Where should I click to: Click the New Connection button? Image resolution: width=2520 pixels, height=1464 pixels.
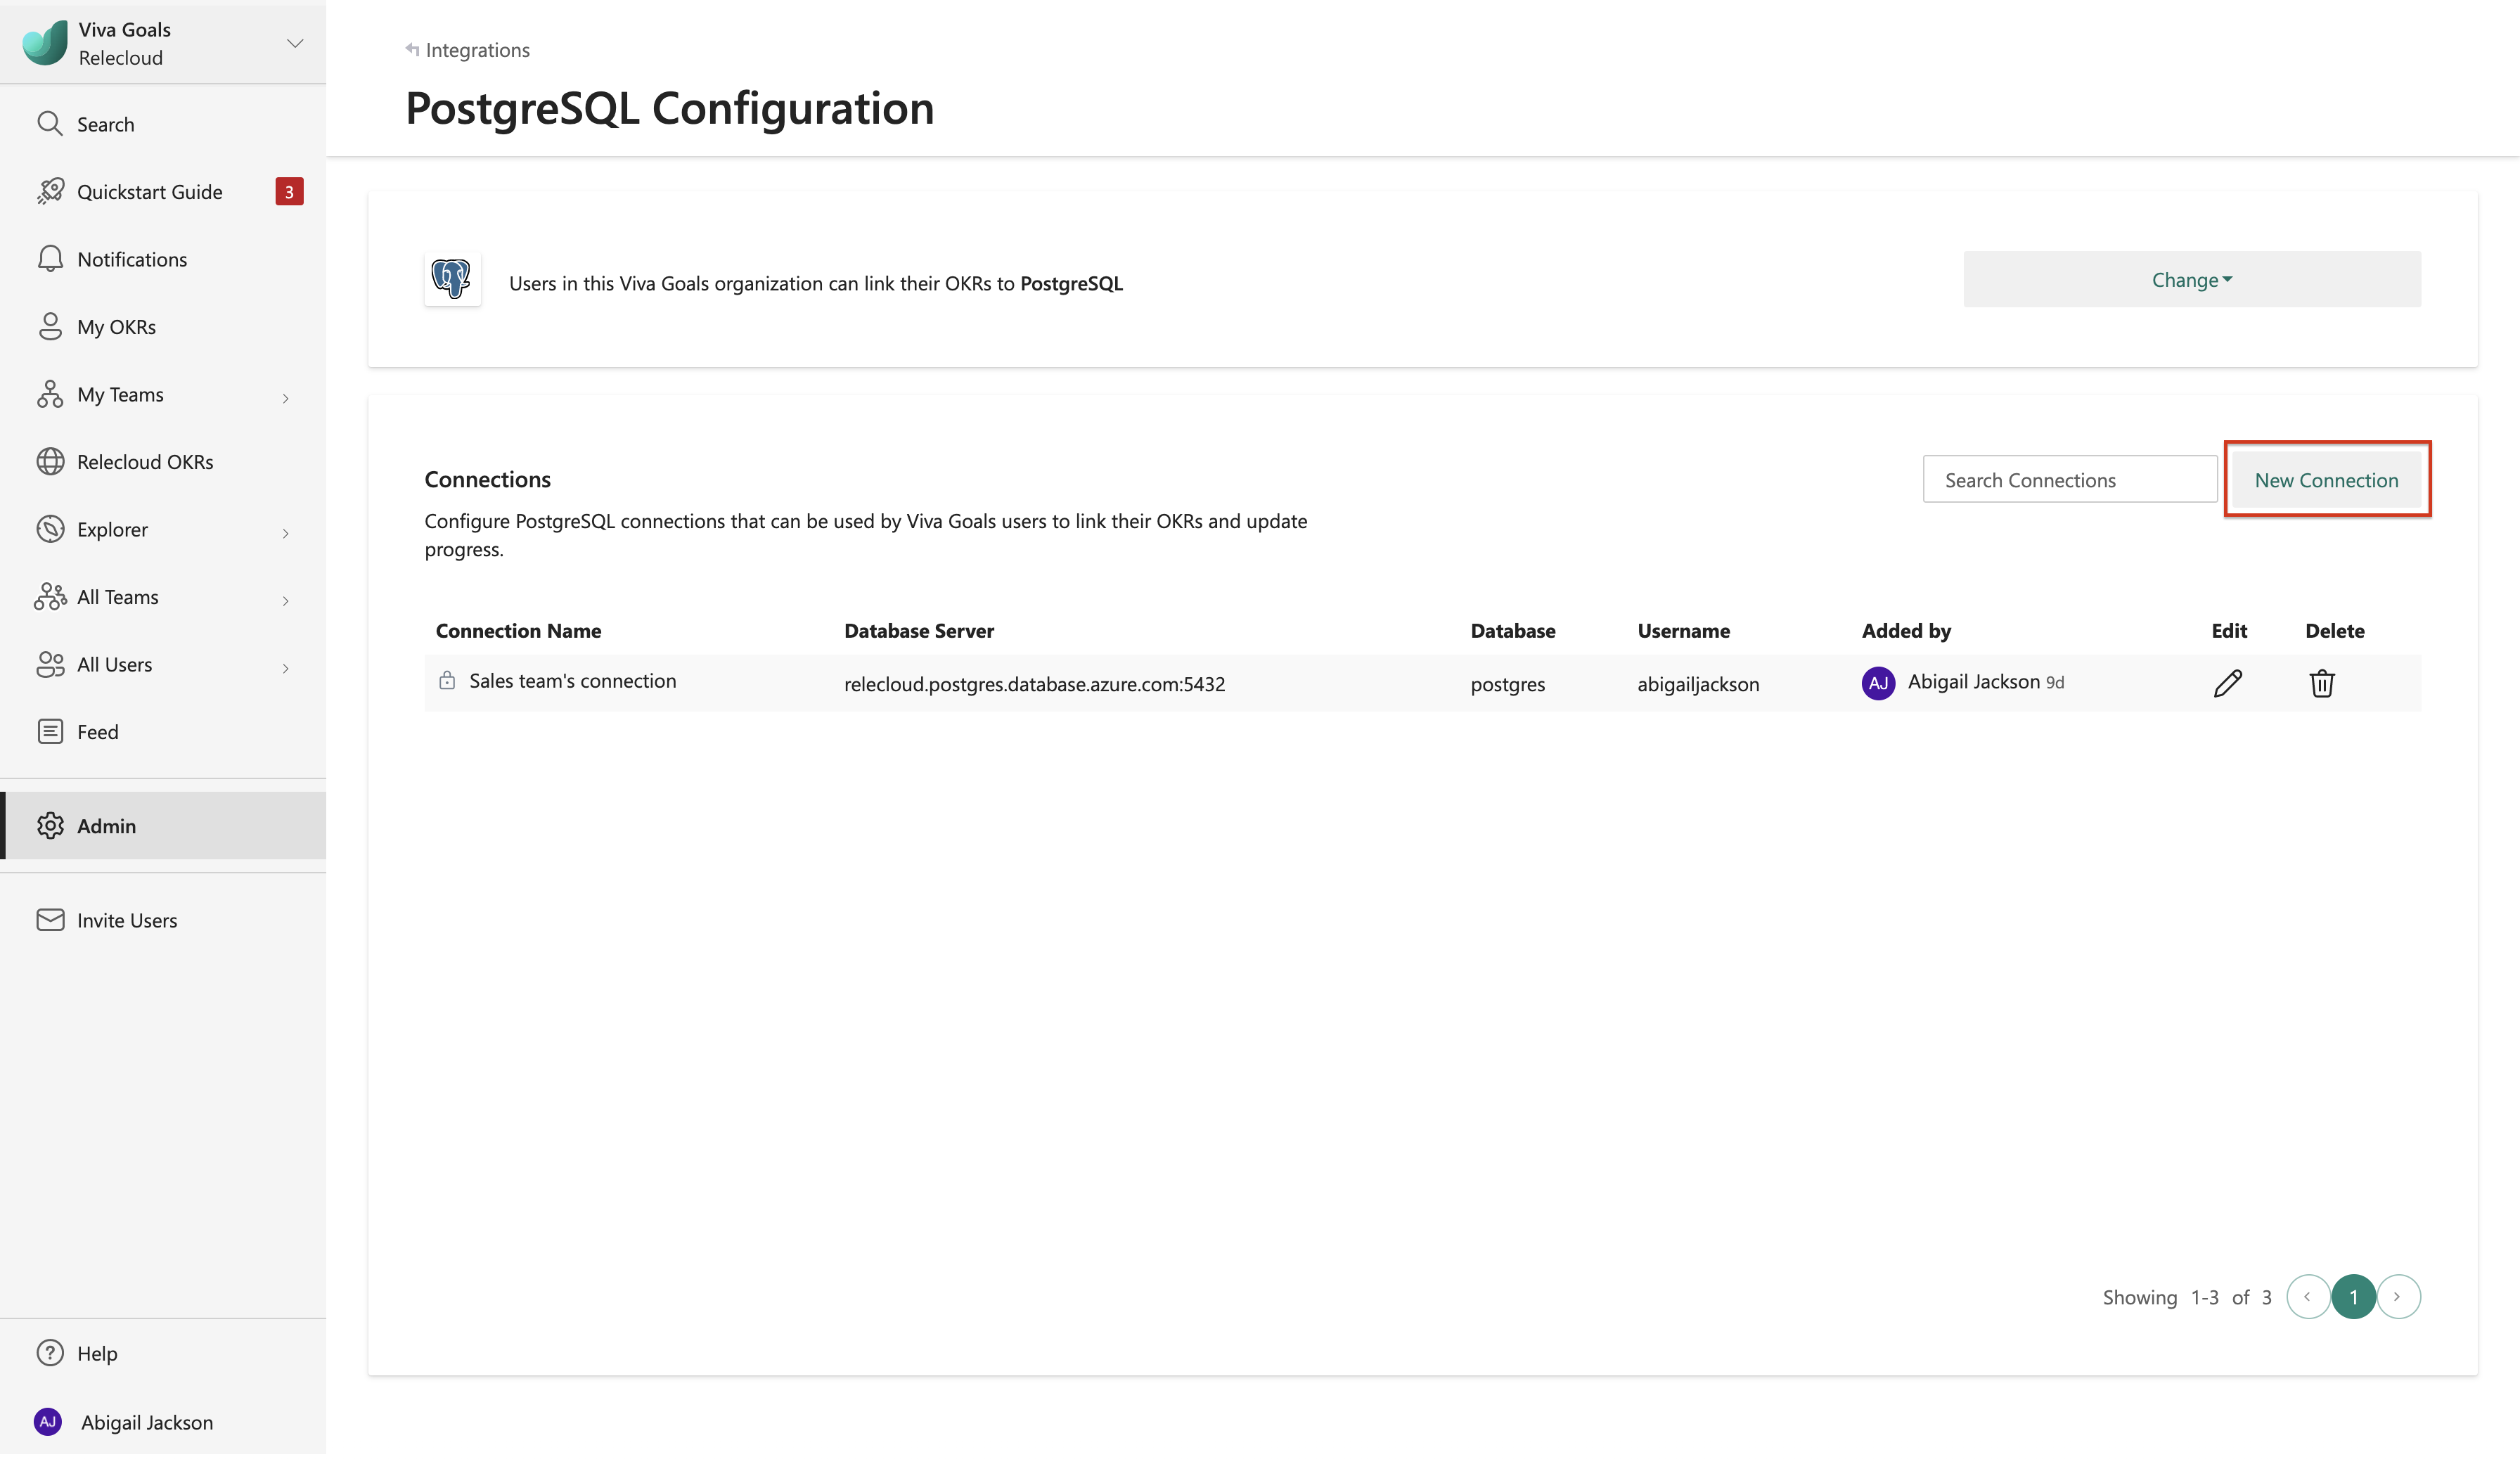pyautogui.click(x=2326, y=479)
